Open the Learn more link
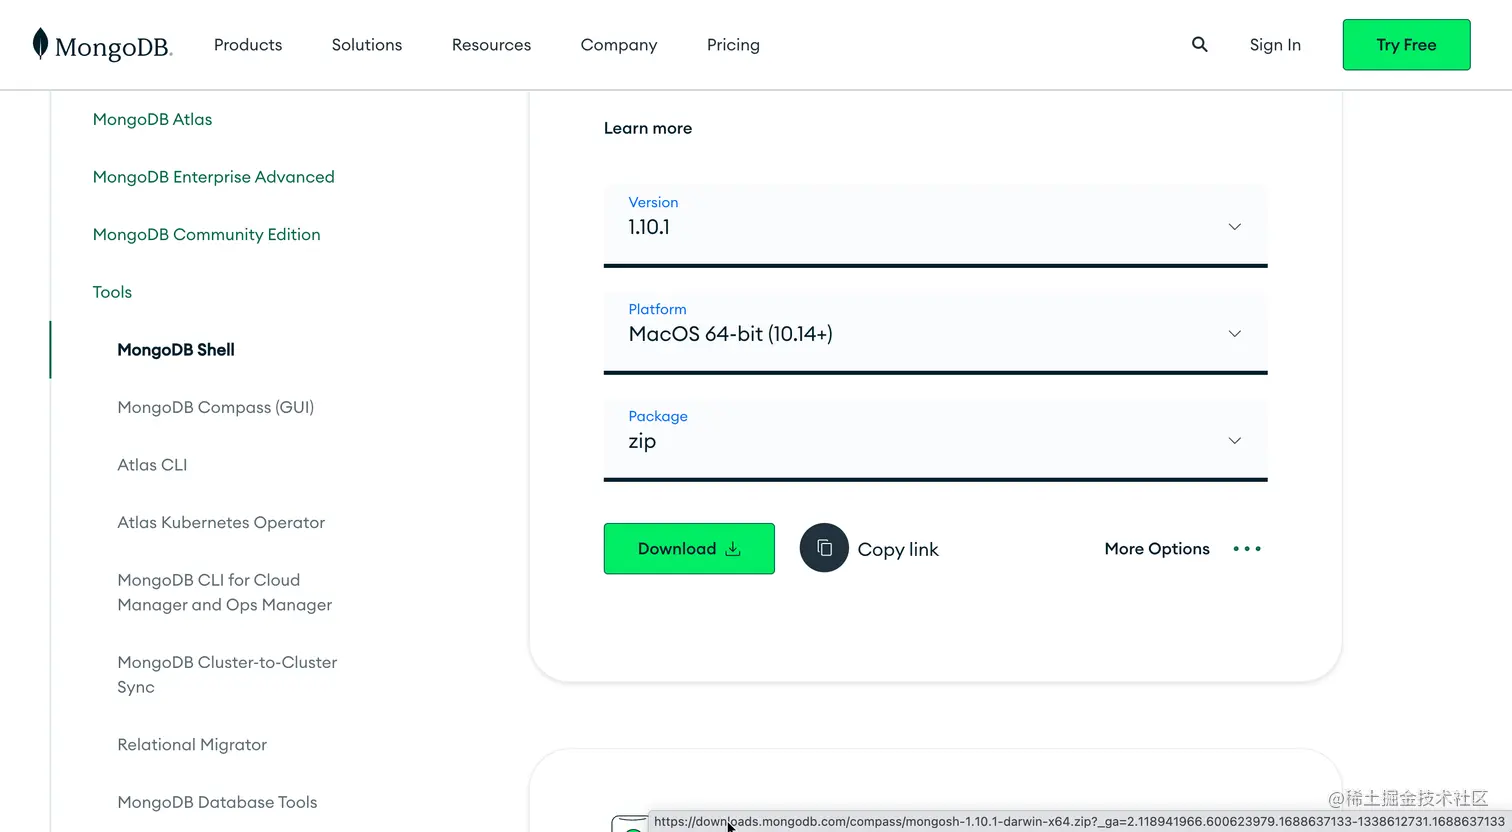The height and width of the screenshot is (832, 1512). [x=648, y=128]
